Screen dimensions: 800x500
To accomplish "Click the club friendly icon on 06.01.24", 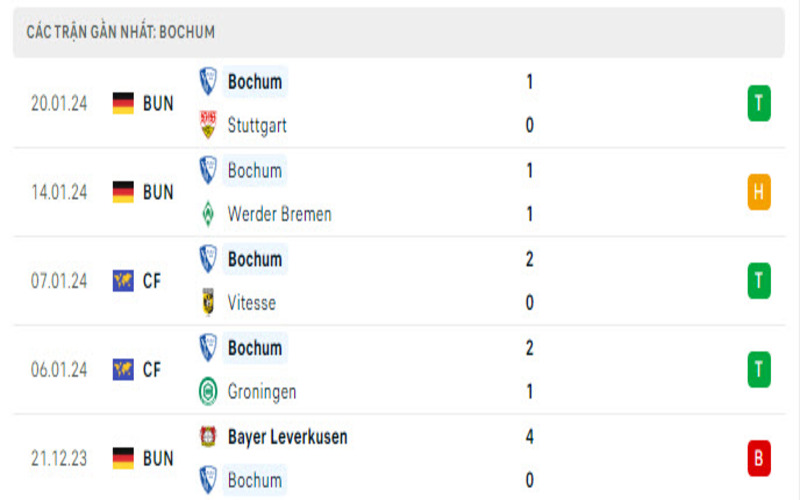I will coord(123,370).
